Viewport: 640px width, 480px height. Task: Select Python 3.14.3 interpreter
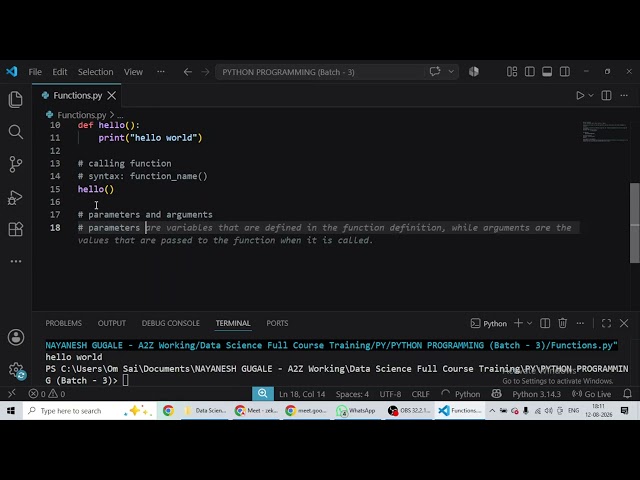[536, 394]
